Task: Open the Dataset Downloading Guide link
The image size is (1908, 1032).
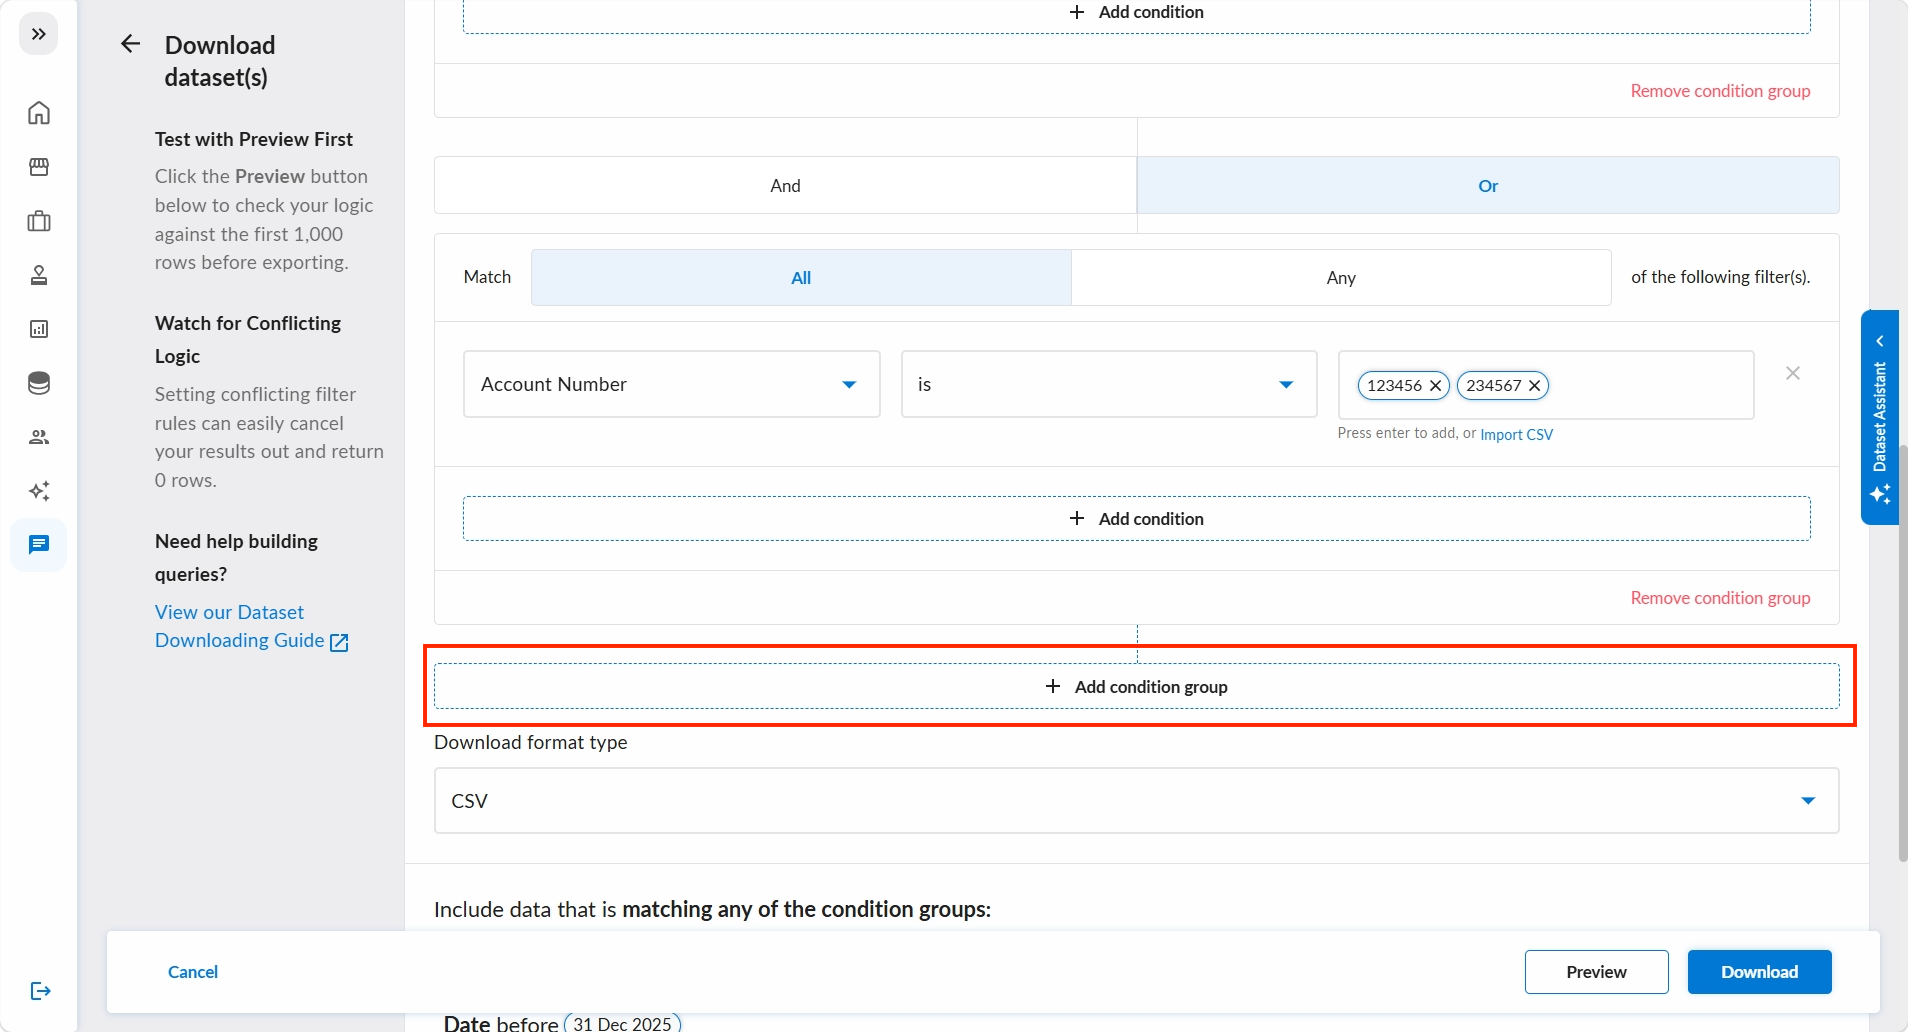Action: tap(251, 626)
